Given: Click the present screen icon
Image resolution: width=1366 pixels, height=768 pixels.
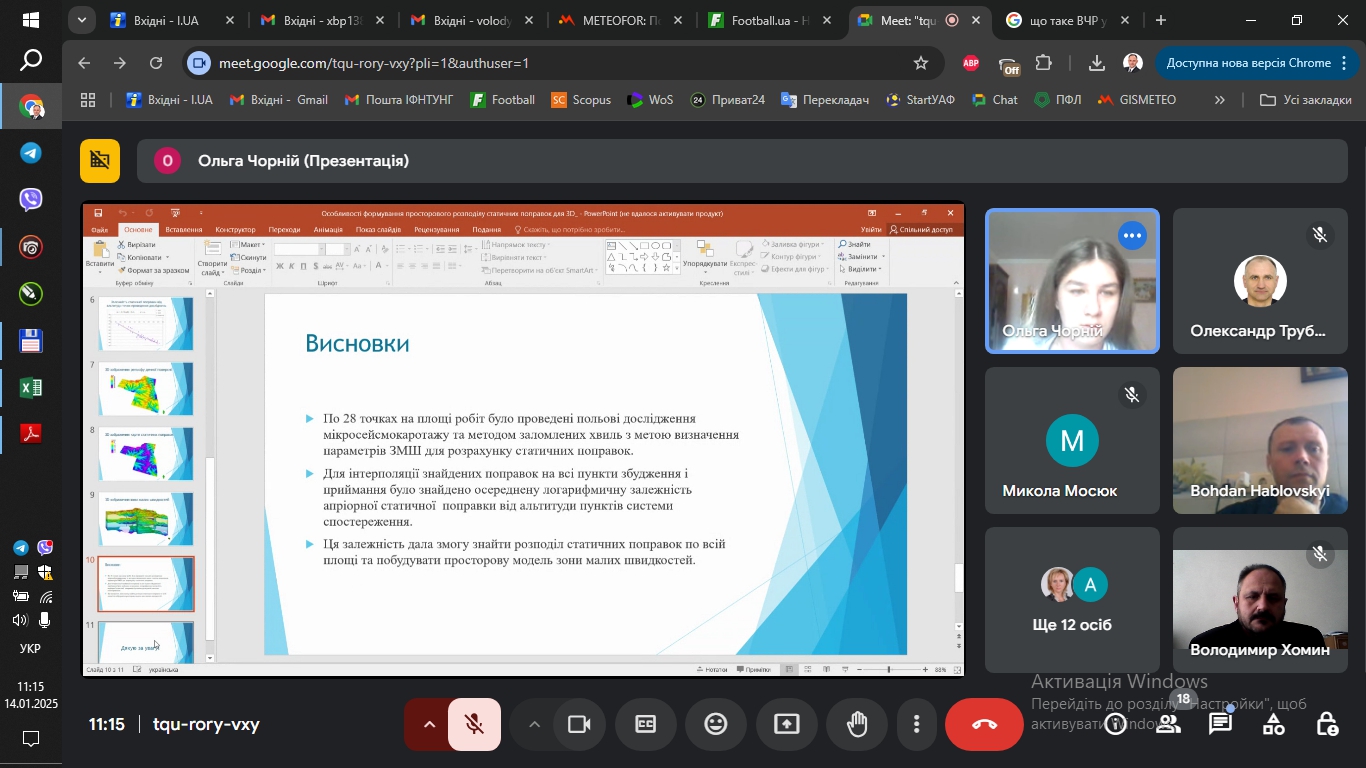Looking at the screenshot, I should [787, 725].
